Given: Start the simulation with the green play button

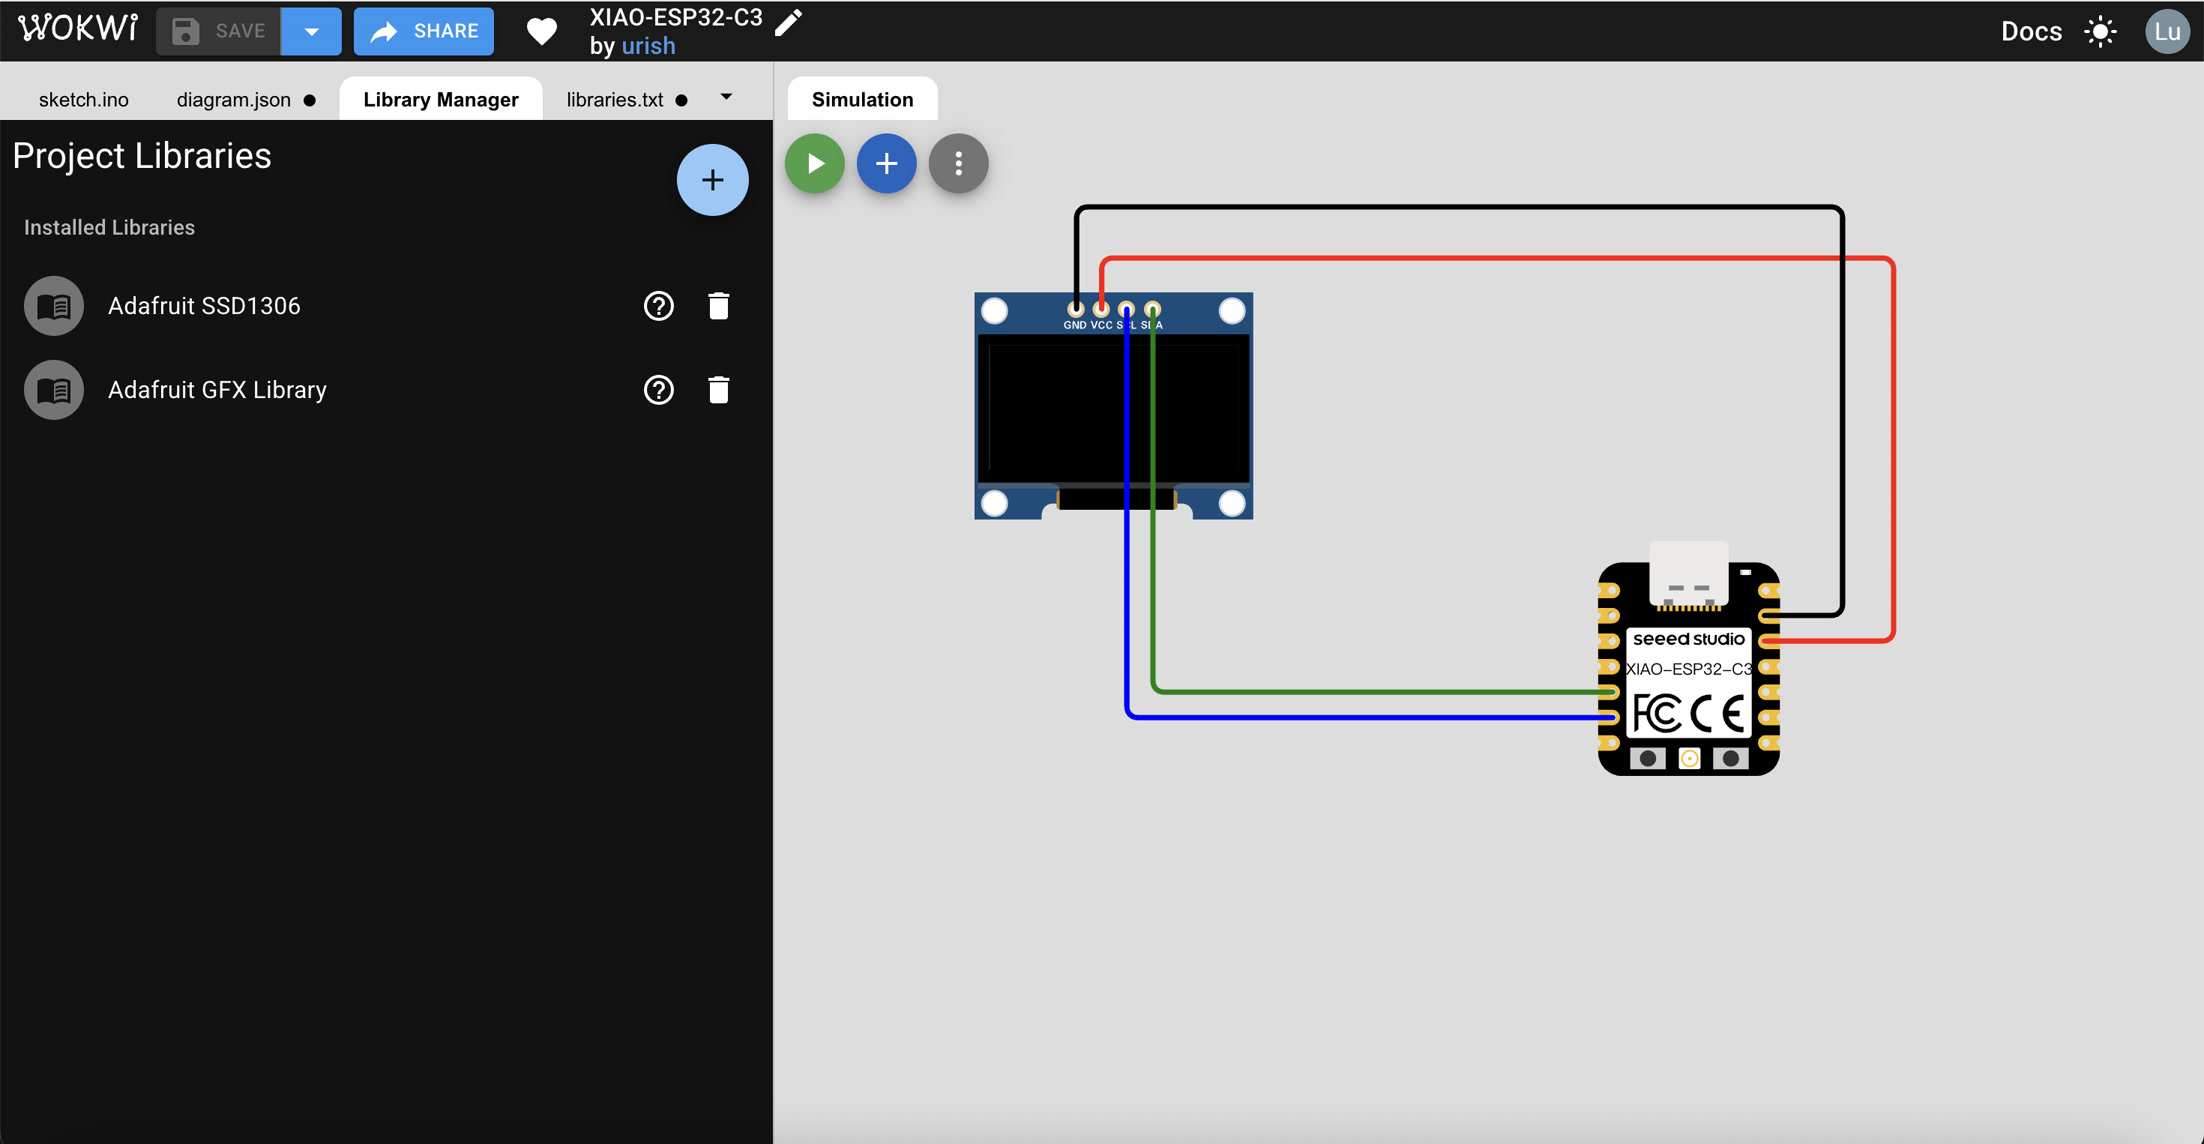Looking at the screenshot, I should pos(815,163).
